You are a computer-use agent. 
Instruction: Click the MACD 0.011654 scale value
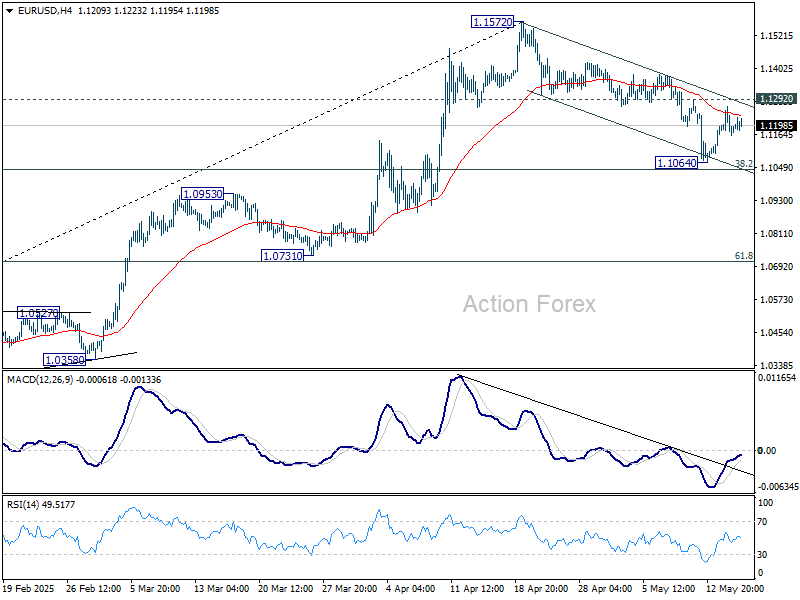(x=777, y=378)
